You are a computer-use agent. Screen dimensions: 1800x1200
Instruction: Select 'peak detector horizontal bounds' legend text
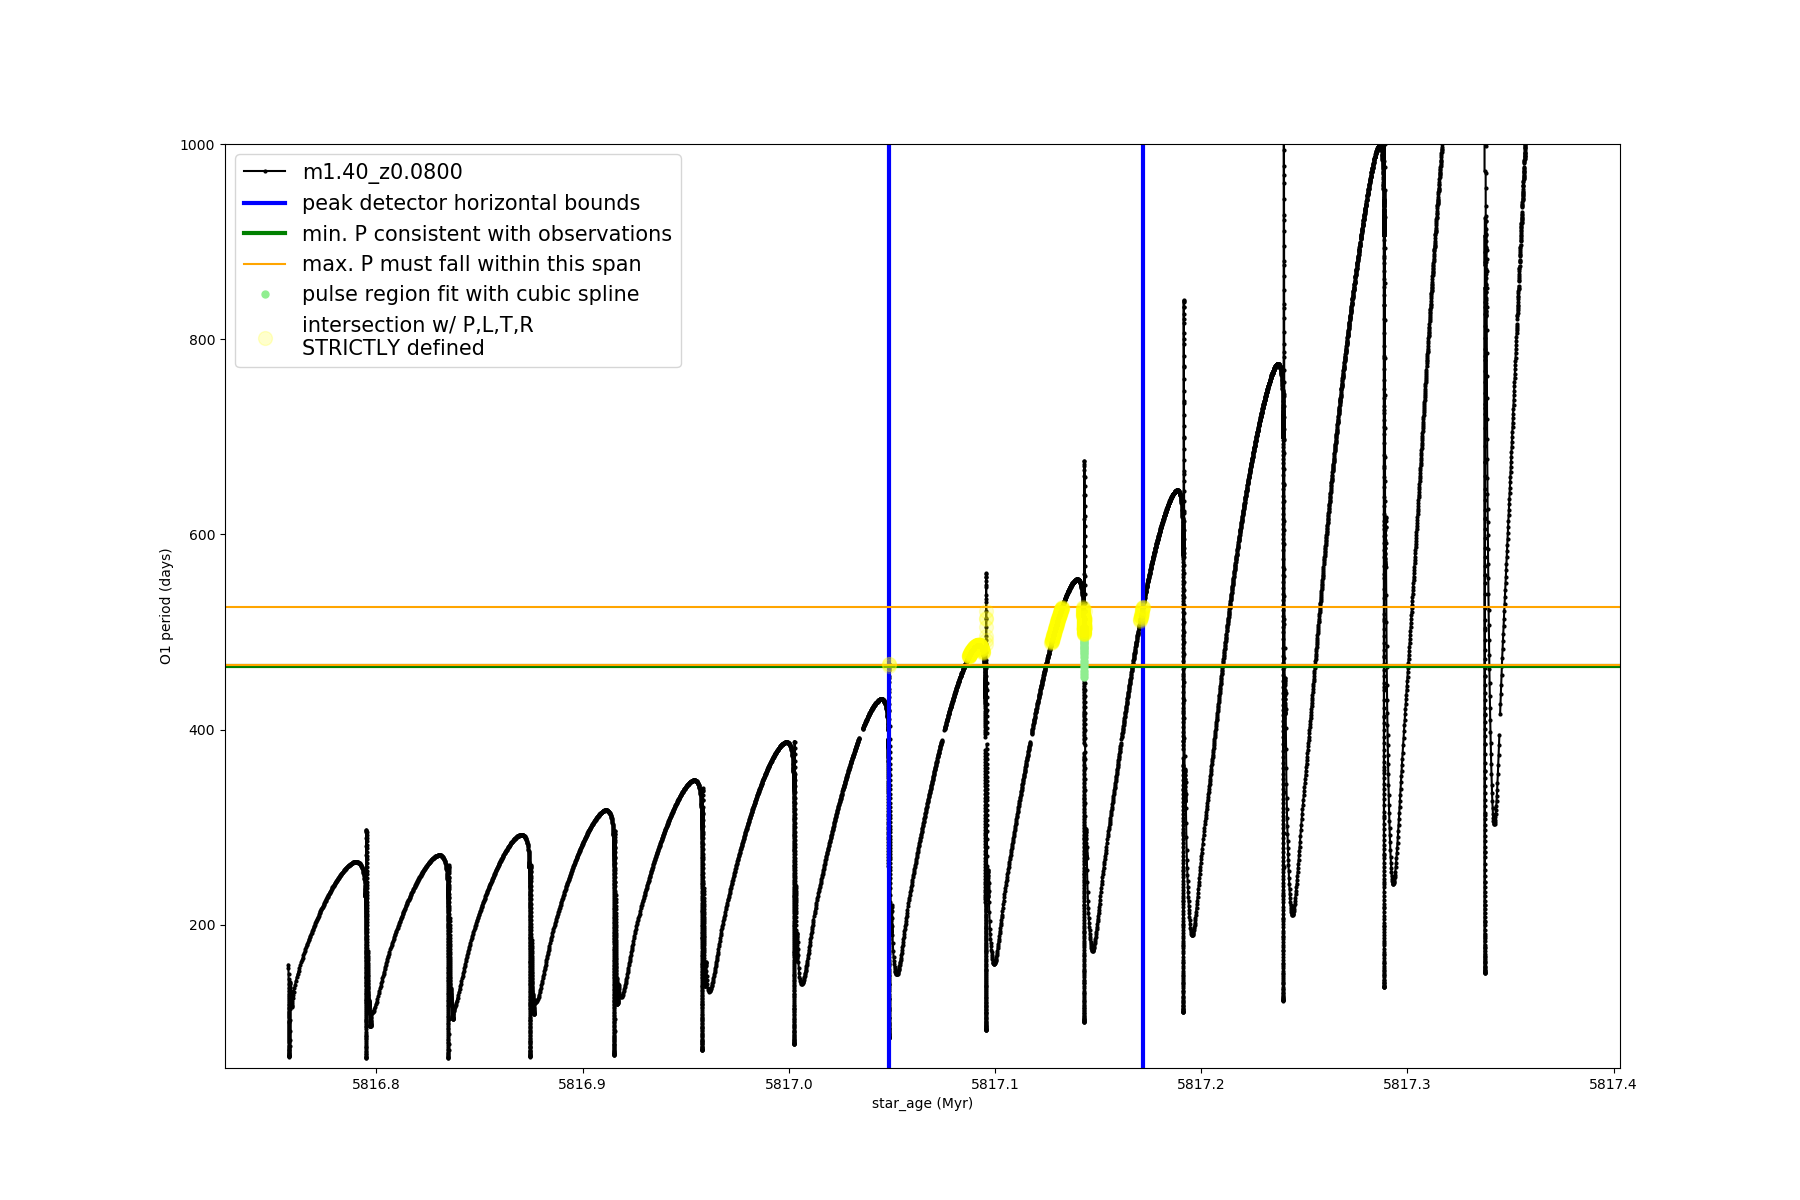tap(470, 203)
